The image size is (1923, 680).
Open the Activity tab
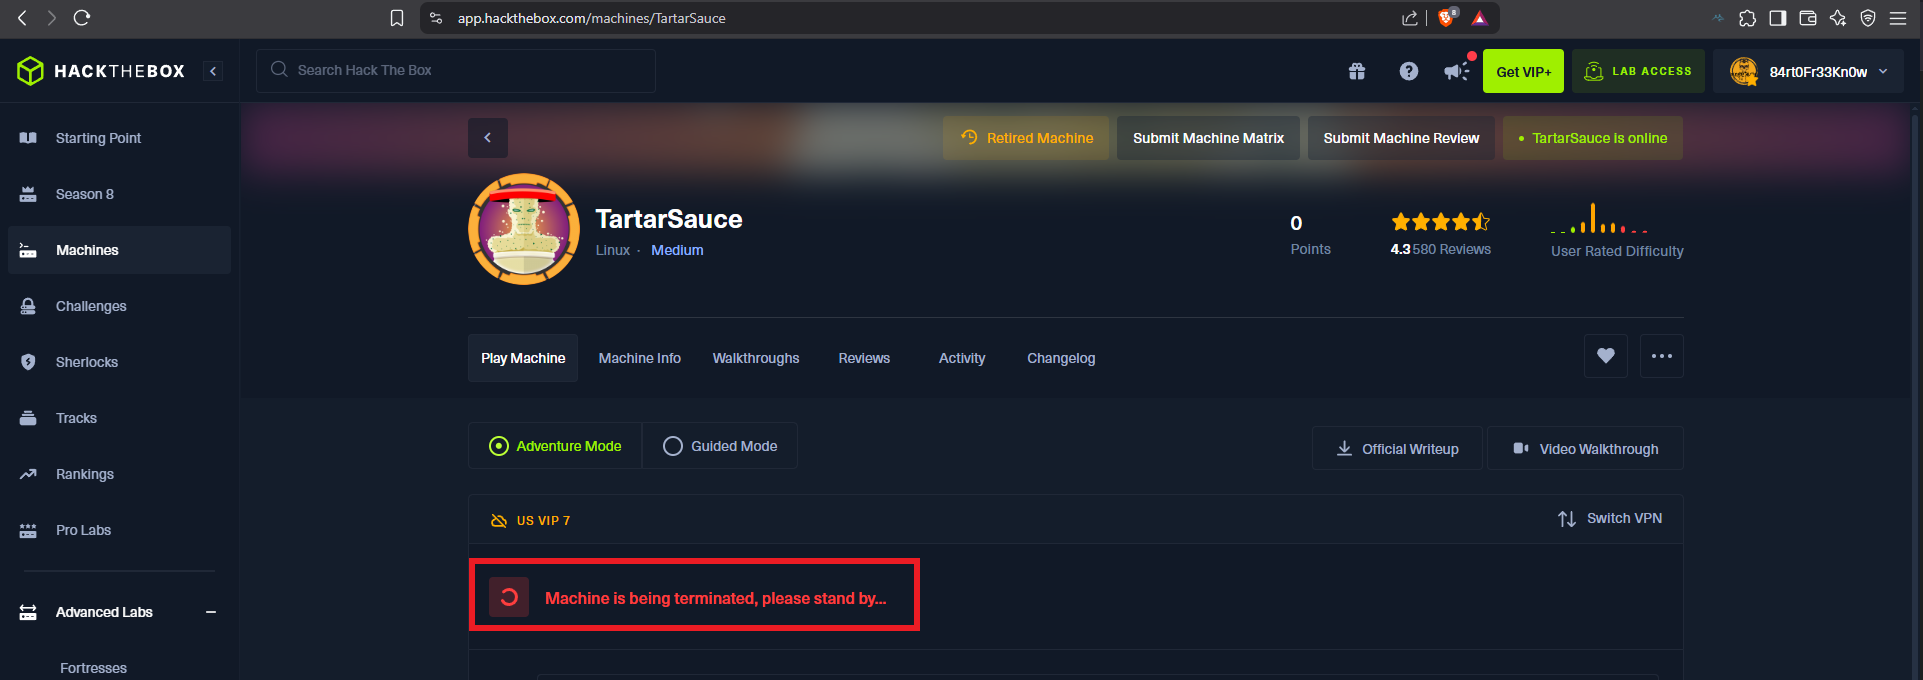coord(962,358)
